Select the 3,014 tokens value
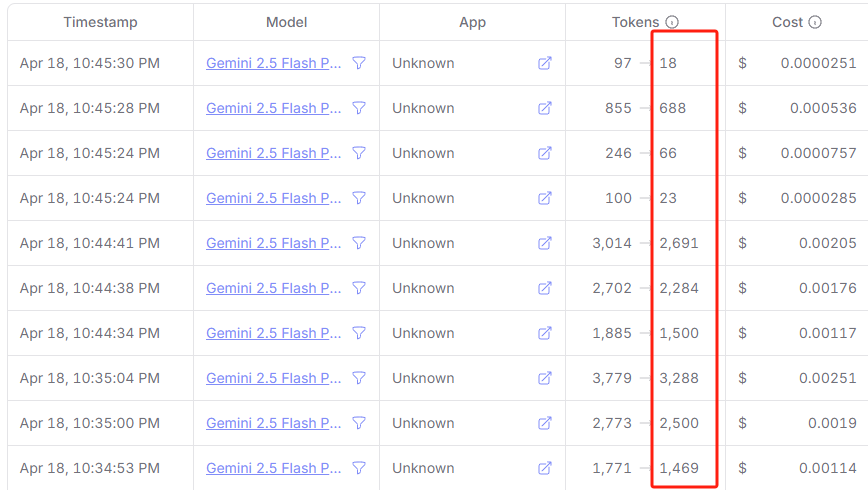 click(x=612, y=243)
